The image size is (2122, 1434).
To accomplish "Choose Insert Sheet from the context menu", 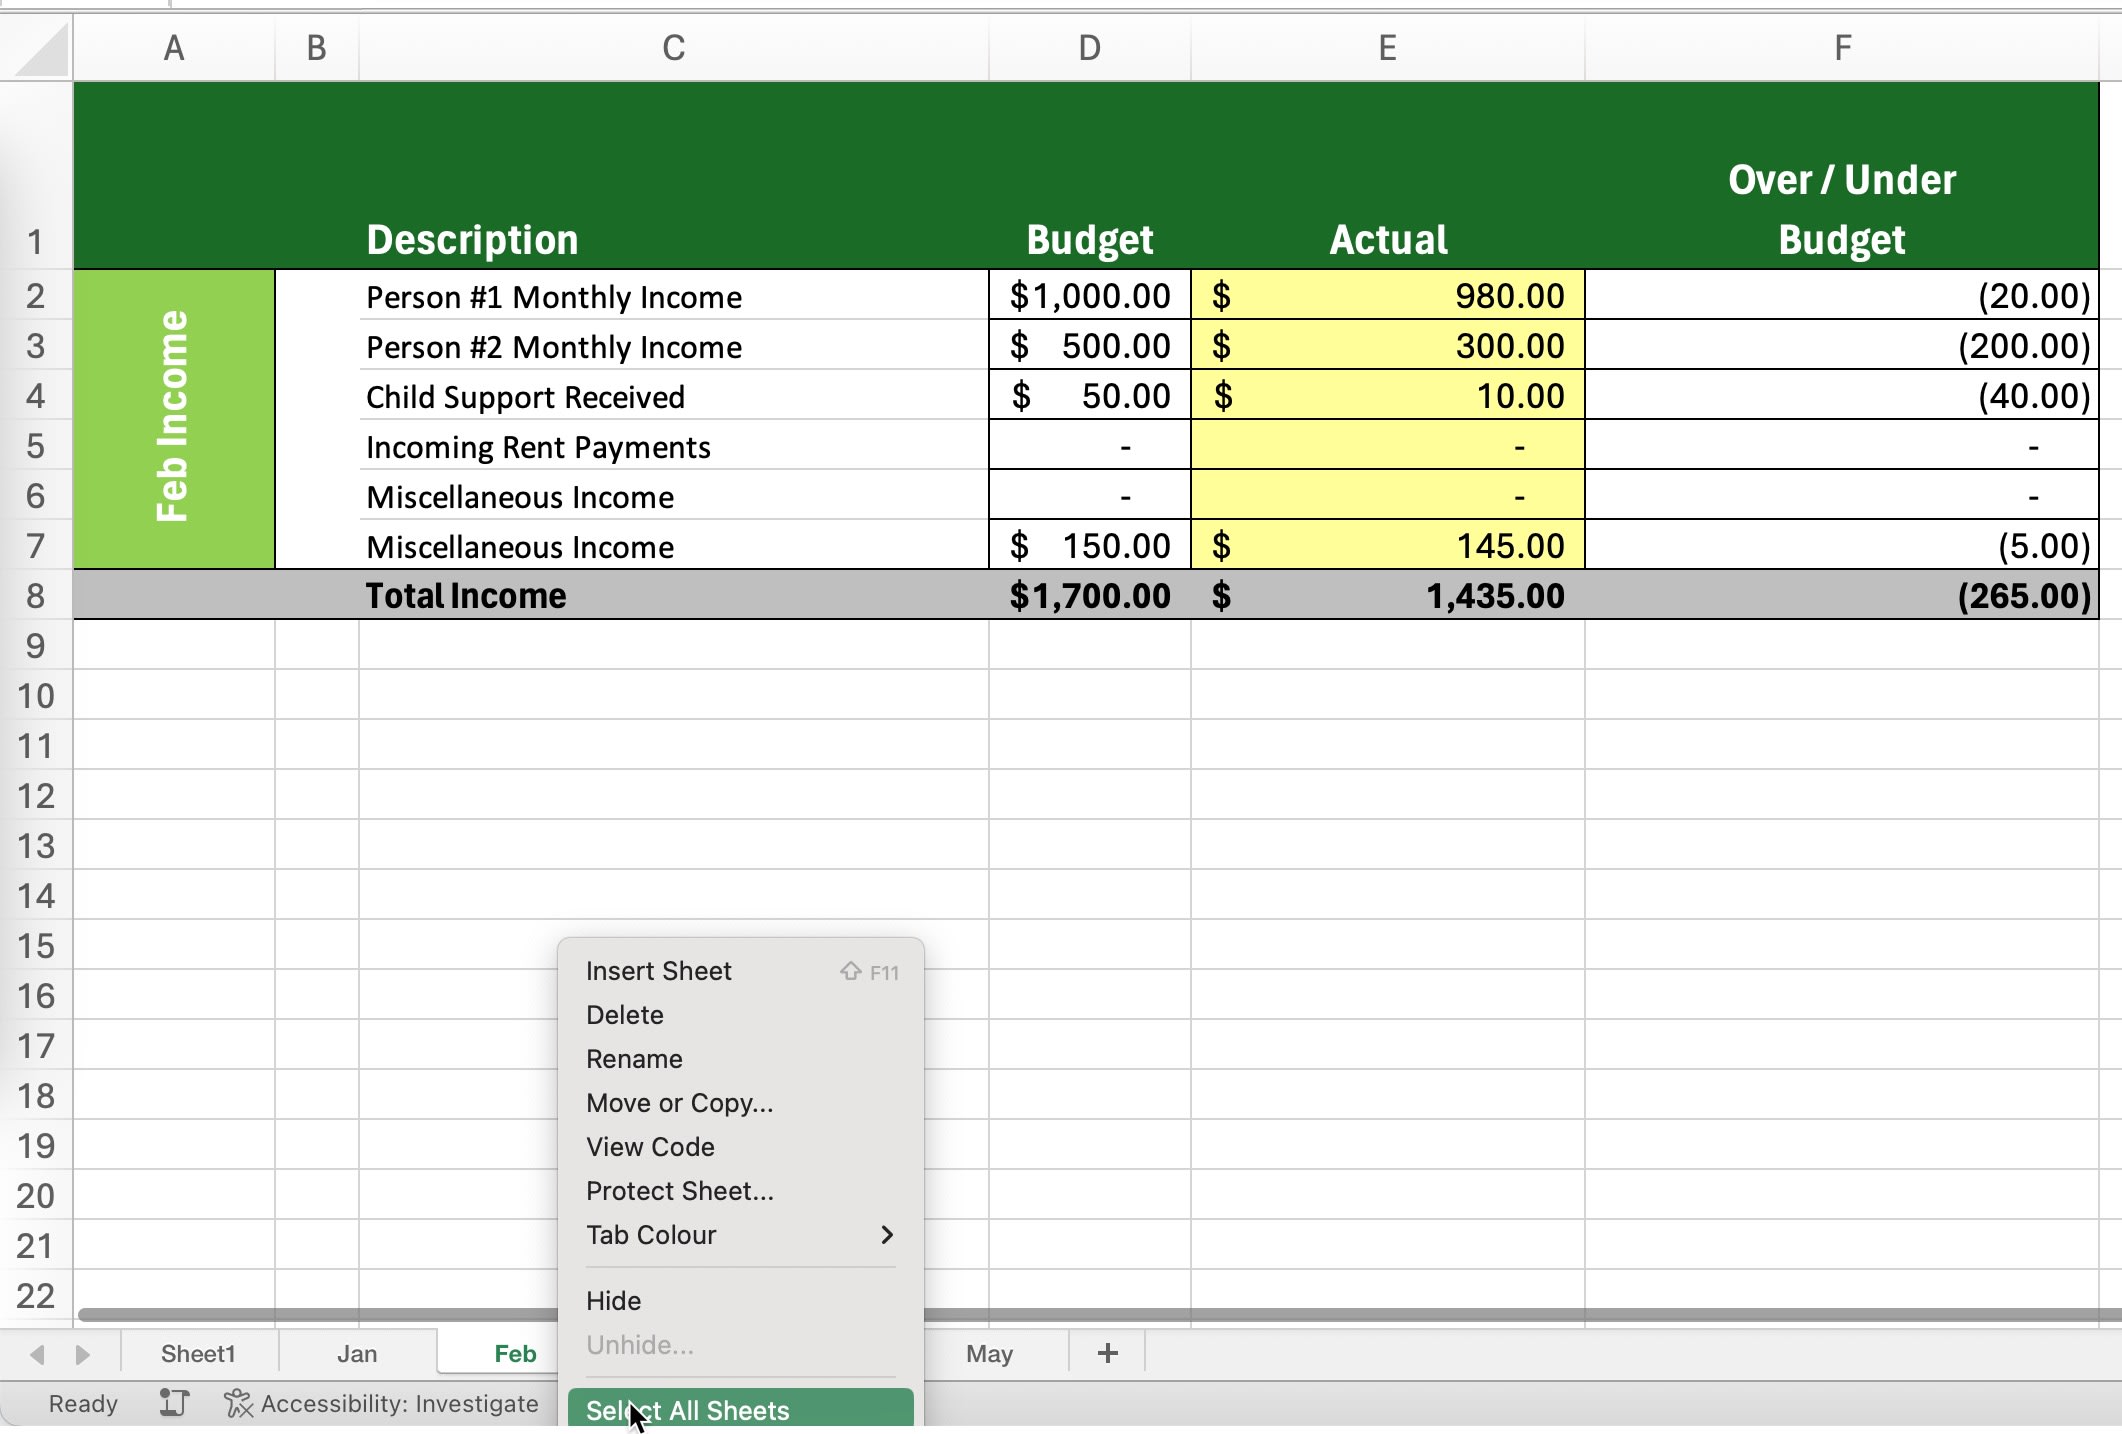I will 659,970.
